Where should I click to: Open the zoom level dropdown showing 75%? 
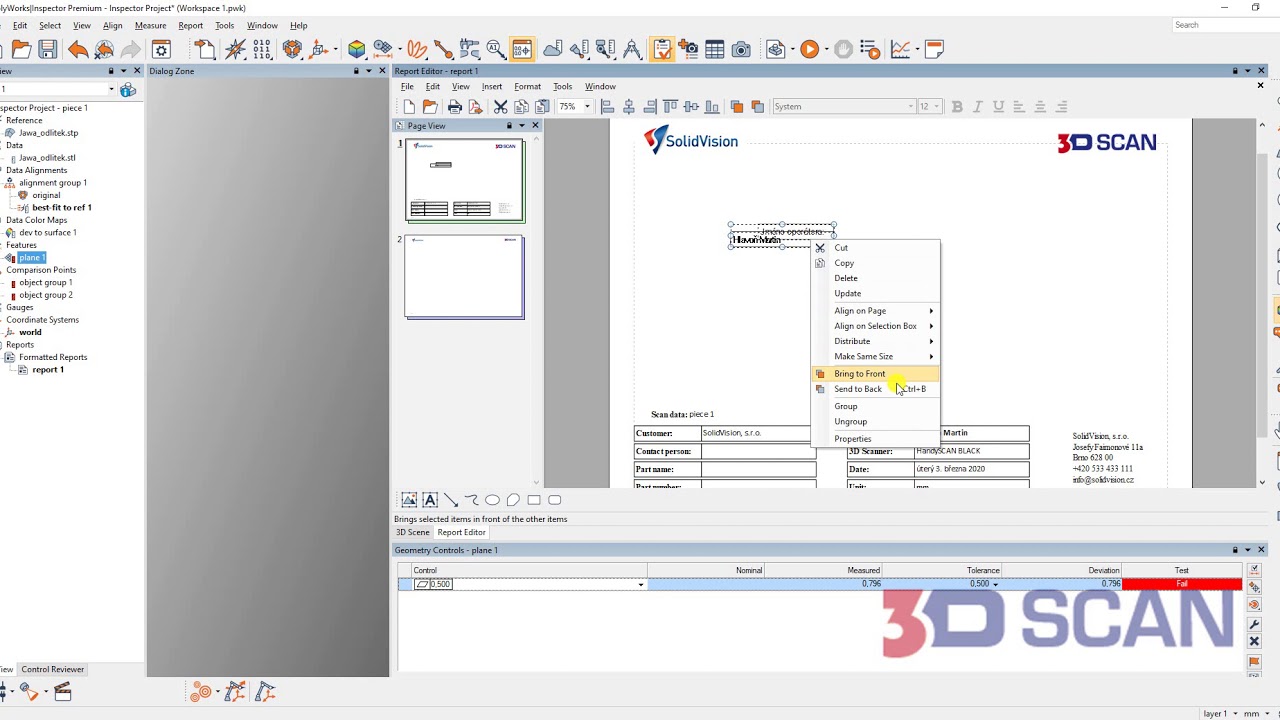586,106
